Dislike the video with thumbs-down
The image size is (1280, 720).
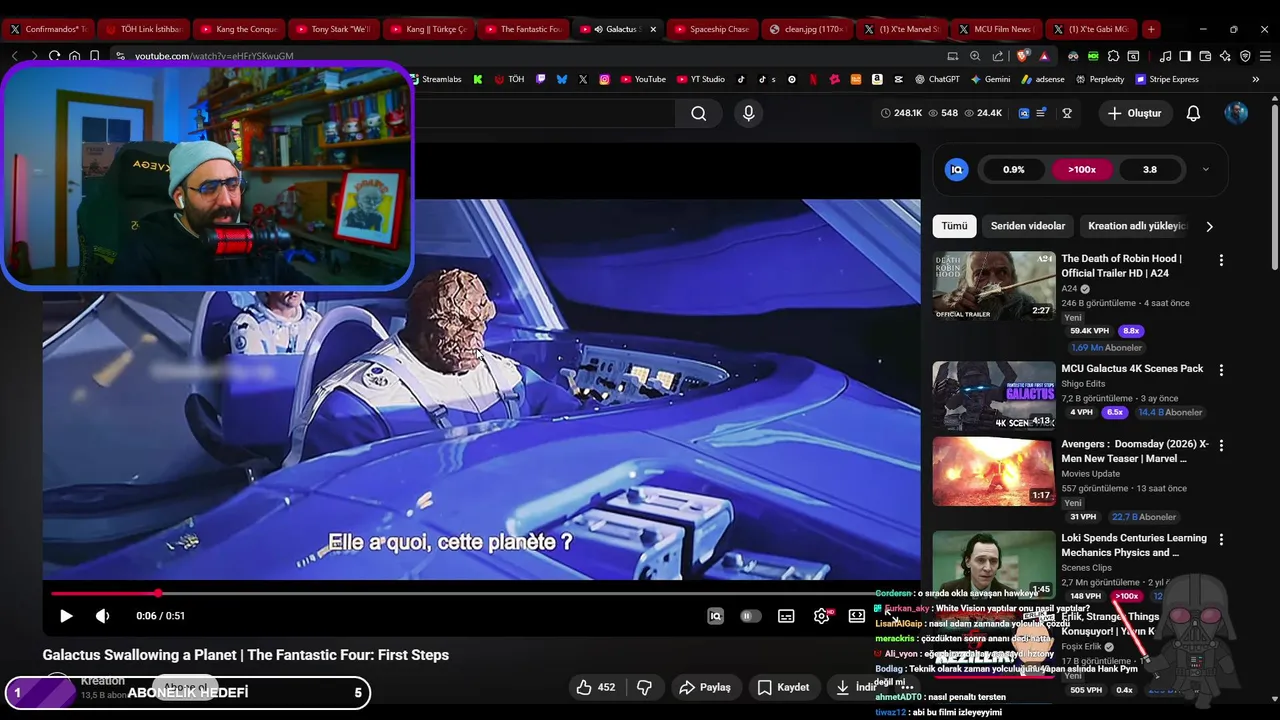tap(644, 687)
